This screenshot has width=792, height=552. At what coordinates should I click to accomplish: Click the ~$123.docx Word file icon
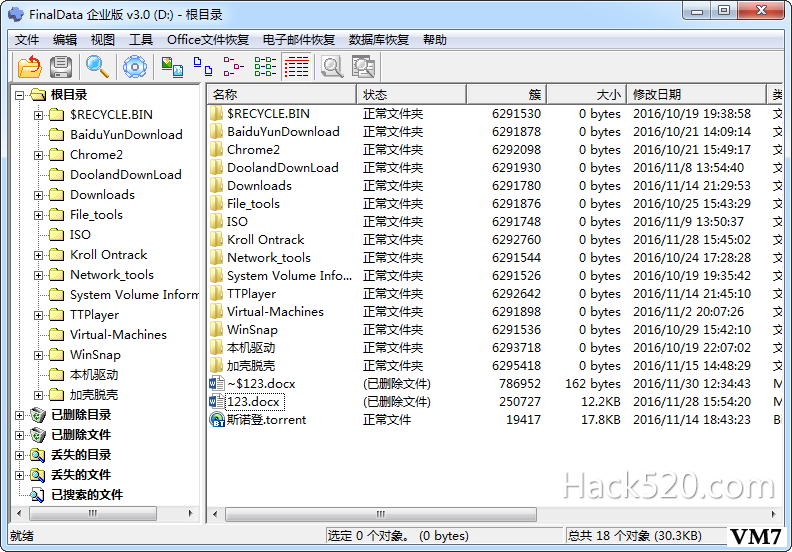(x=217, y=384)
